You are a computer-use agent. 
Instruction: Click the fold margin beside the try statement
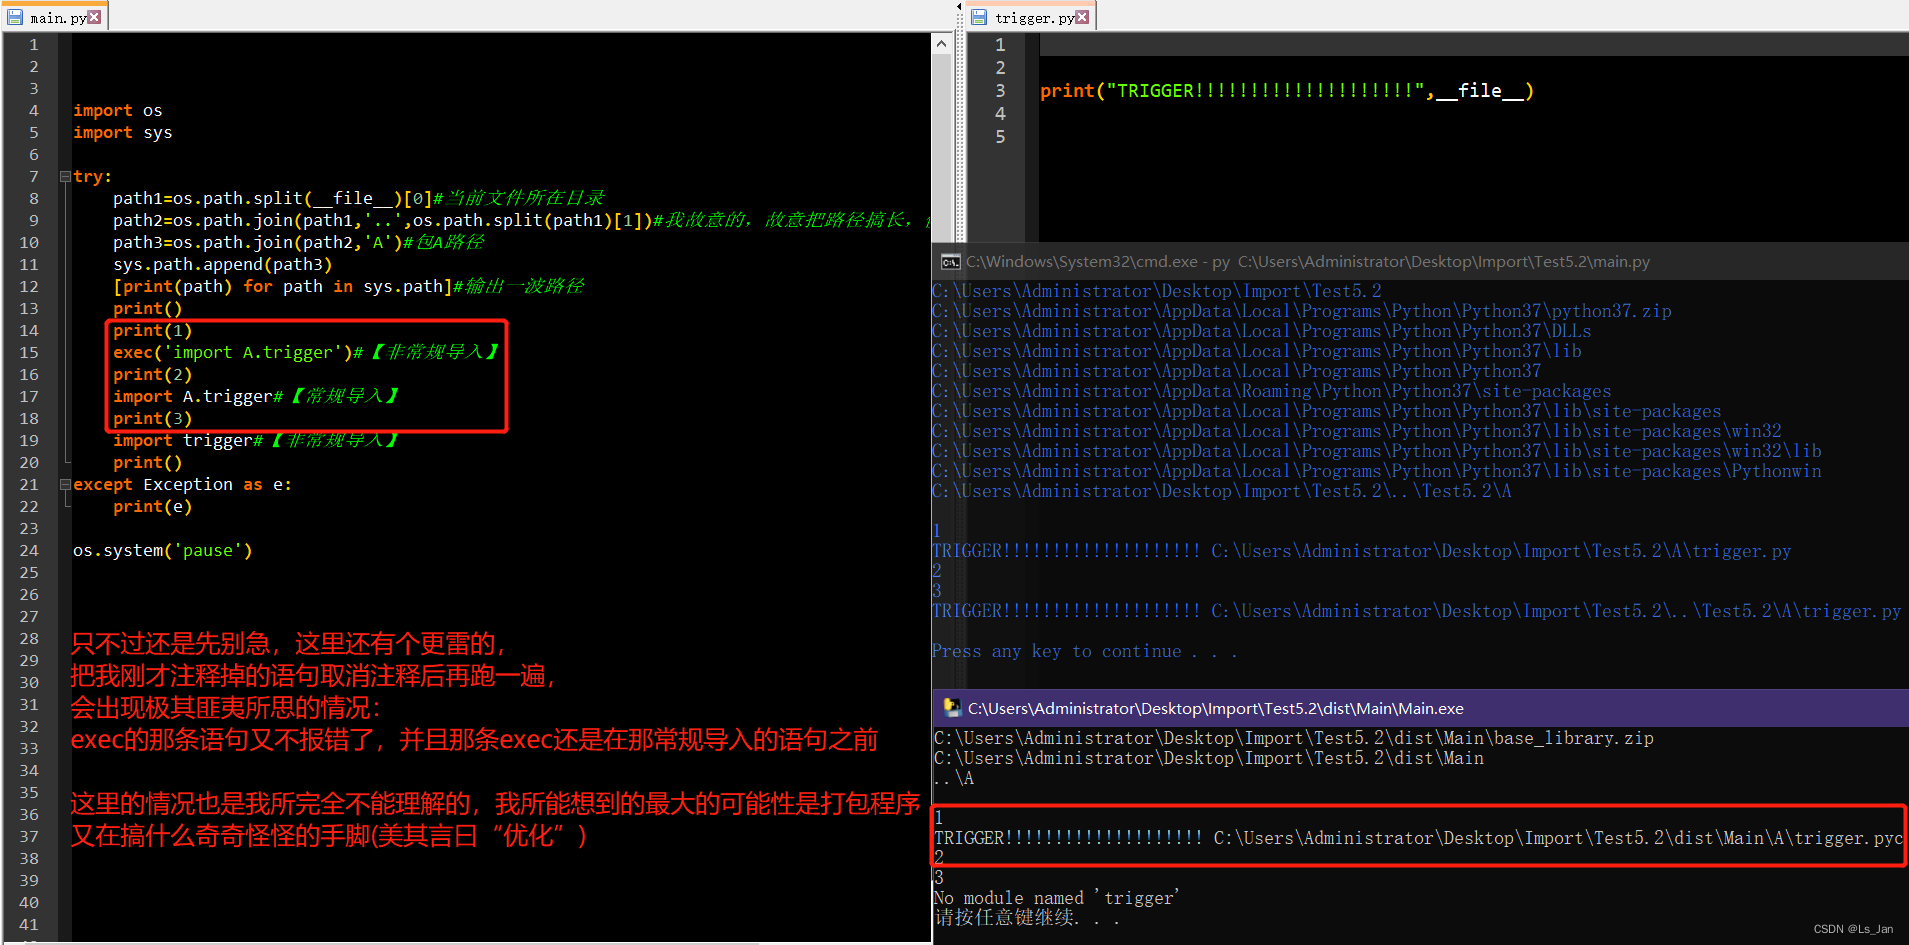tap(63, 175)
